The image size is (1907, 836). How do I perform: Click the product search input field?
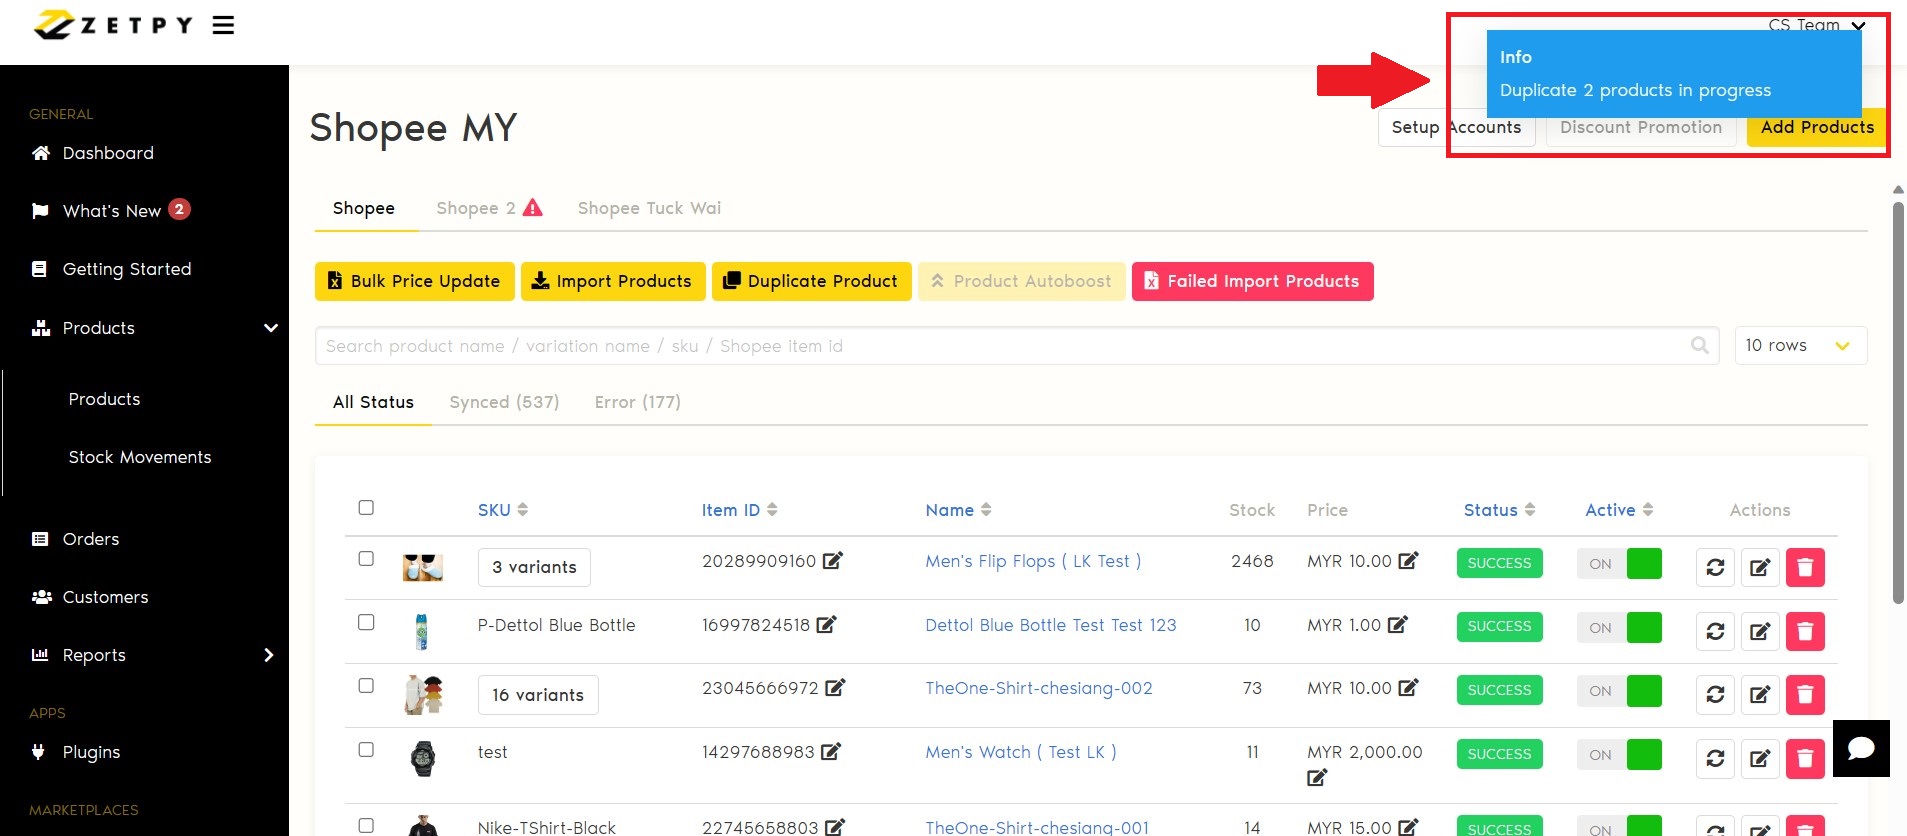(x=1000, y=346)
